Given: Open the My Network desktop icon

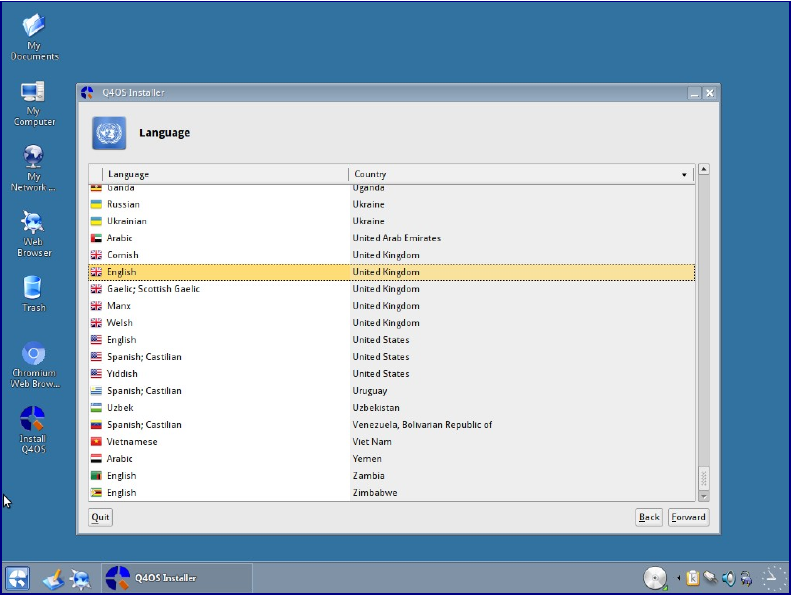Looking at the screenshot, I should point(33,168).
